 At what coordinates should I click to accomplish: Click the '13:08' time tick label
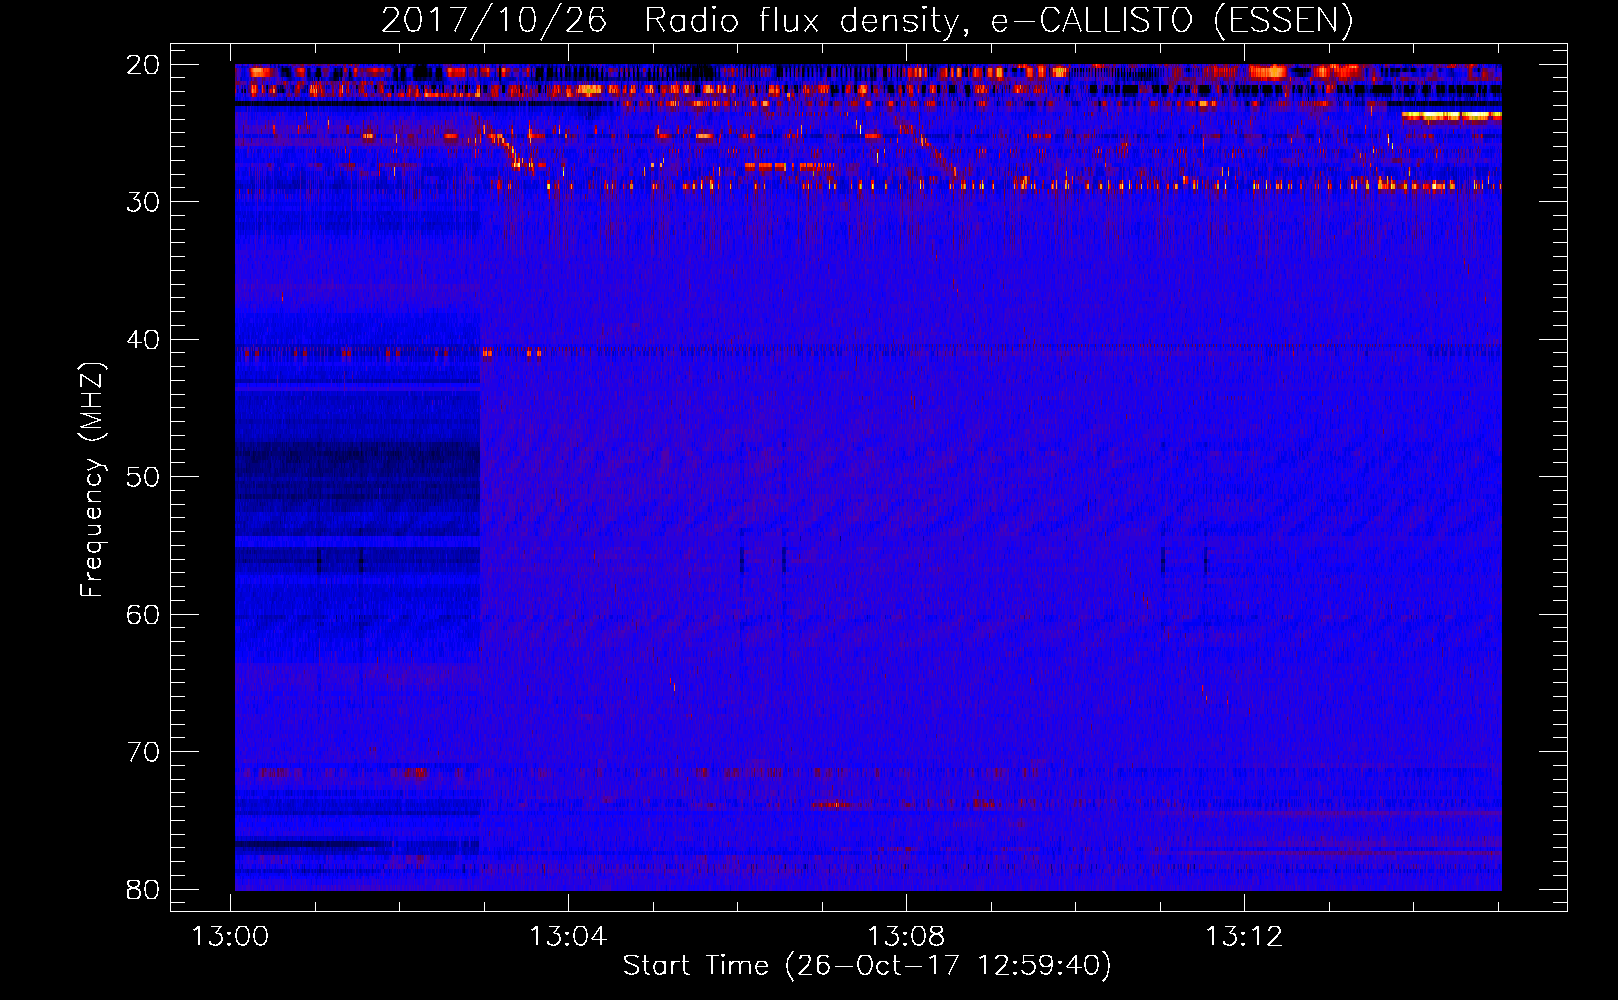coord(906,937)
